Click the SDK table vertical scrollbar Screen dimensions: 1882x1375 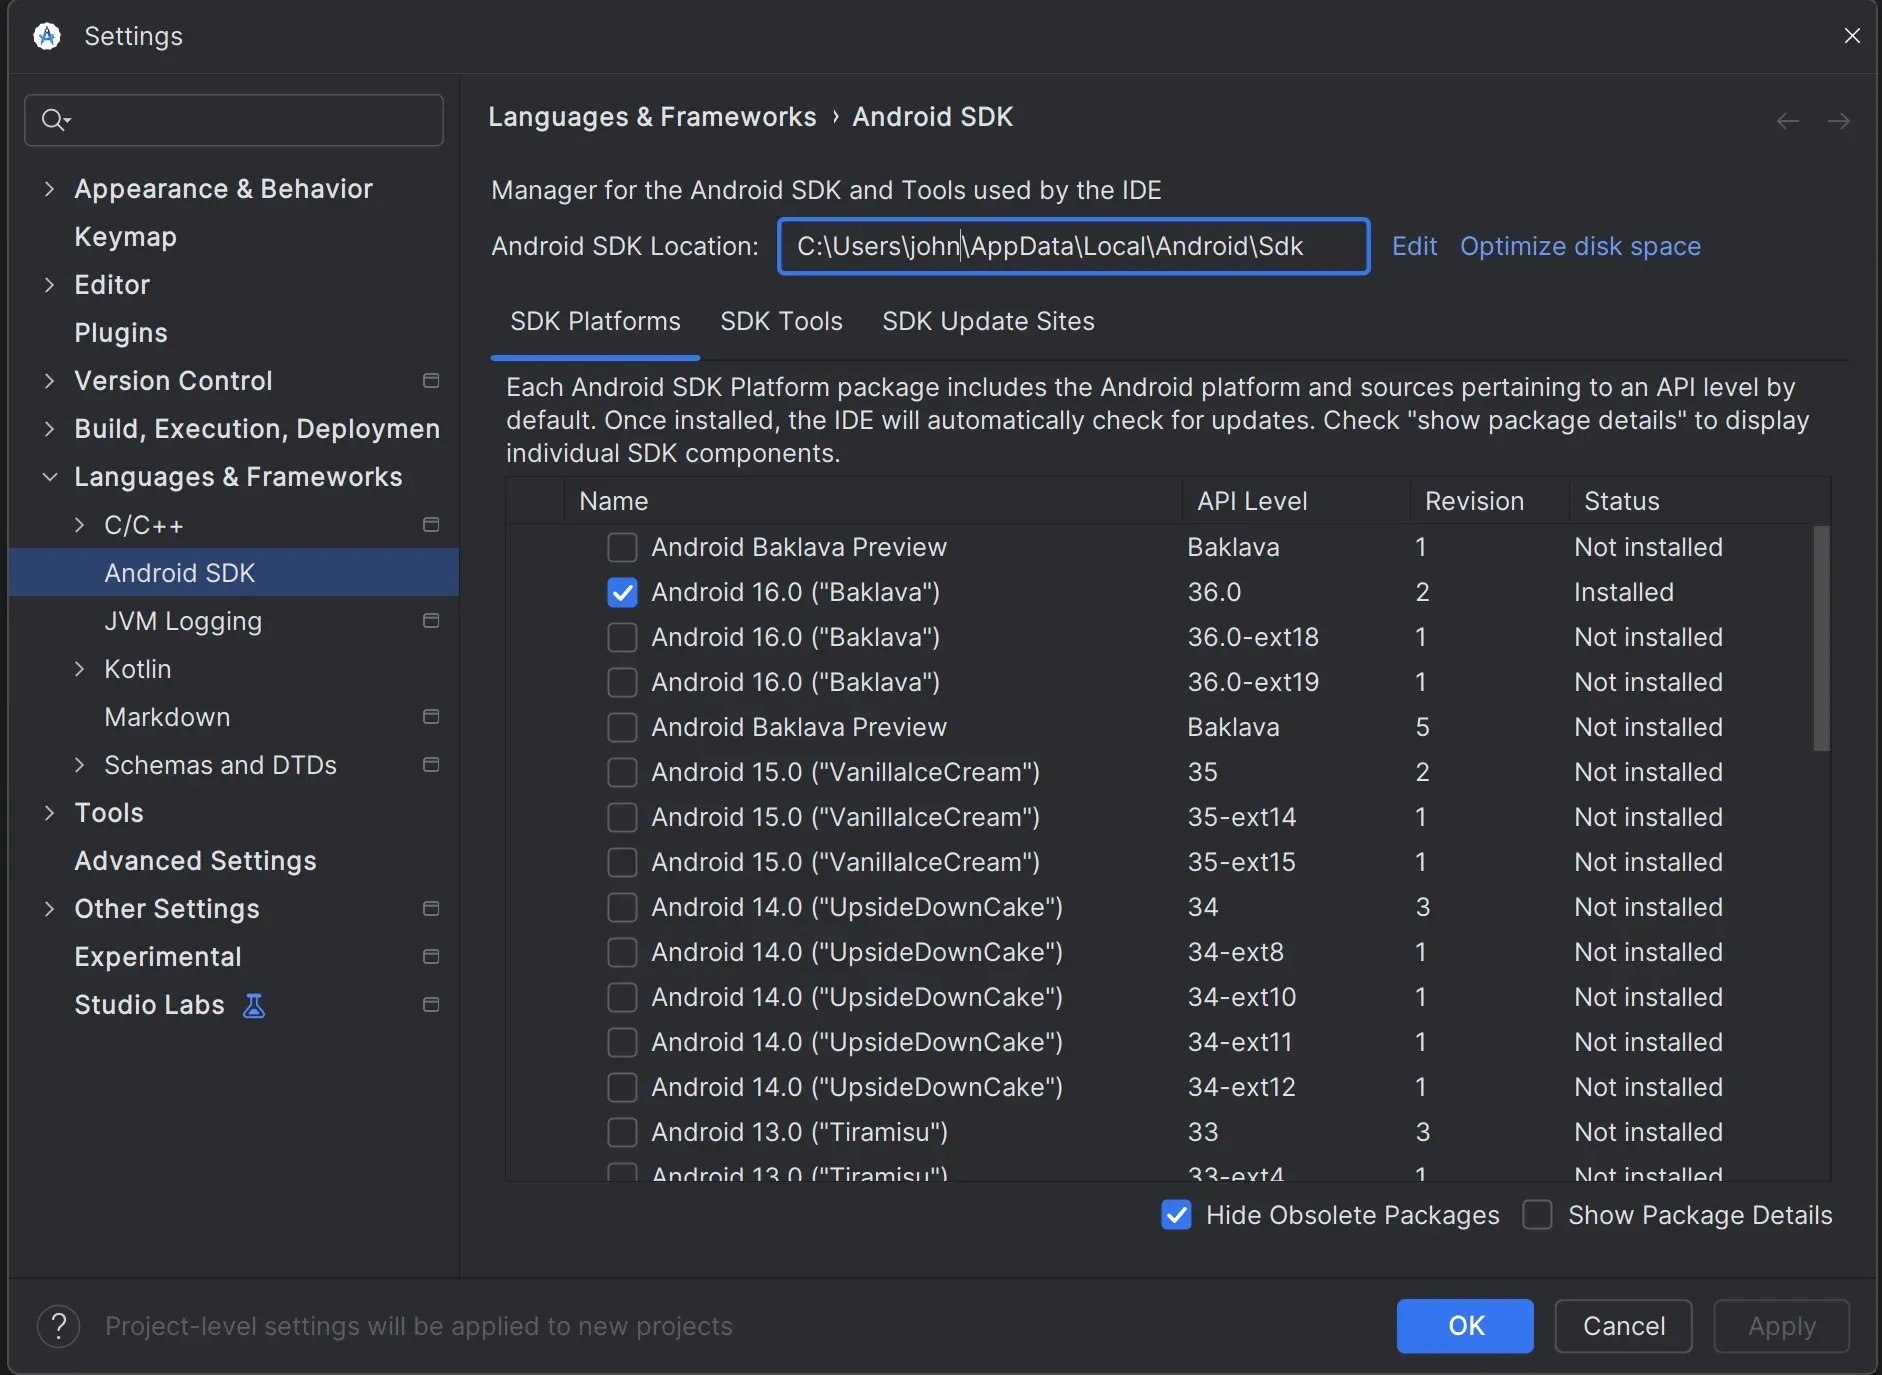click(x=1822, y=638)
